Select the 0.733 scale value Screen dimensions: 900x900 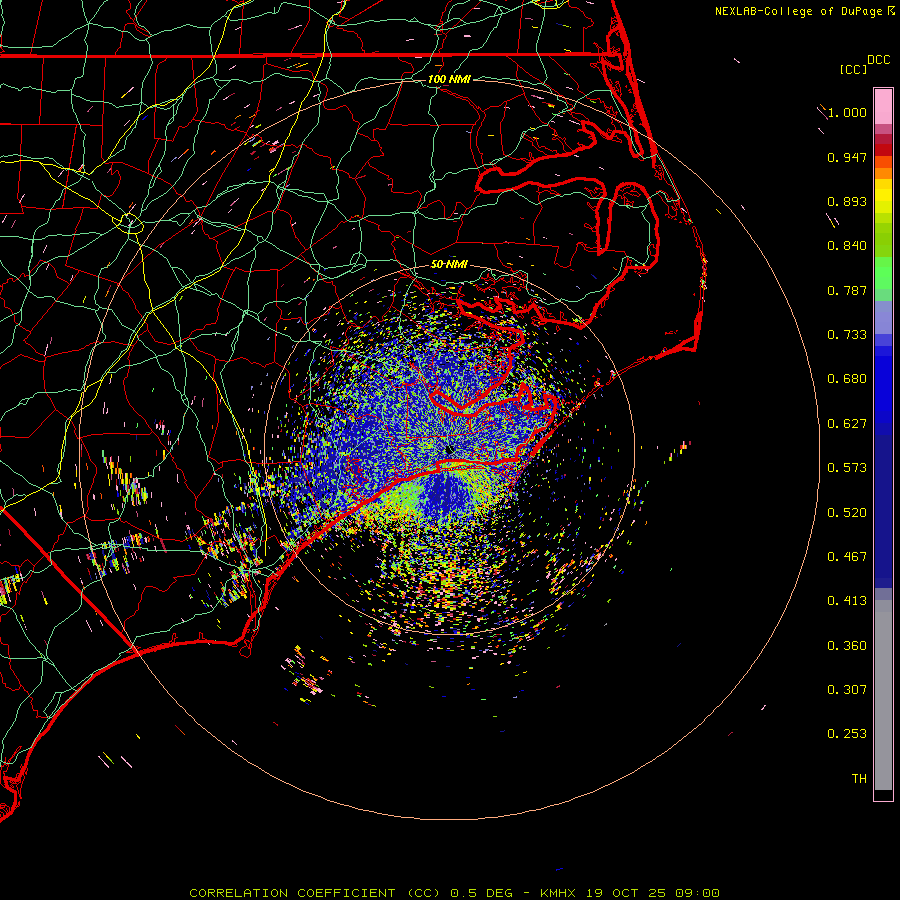coord(847,335)
